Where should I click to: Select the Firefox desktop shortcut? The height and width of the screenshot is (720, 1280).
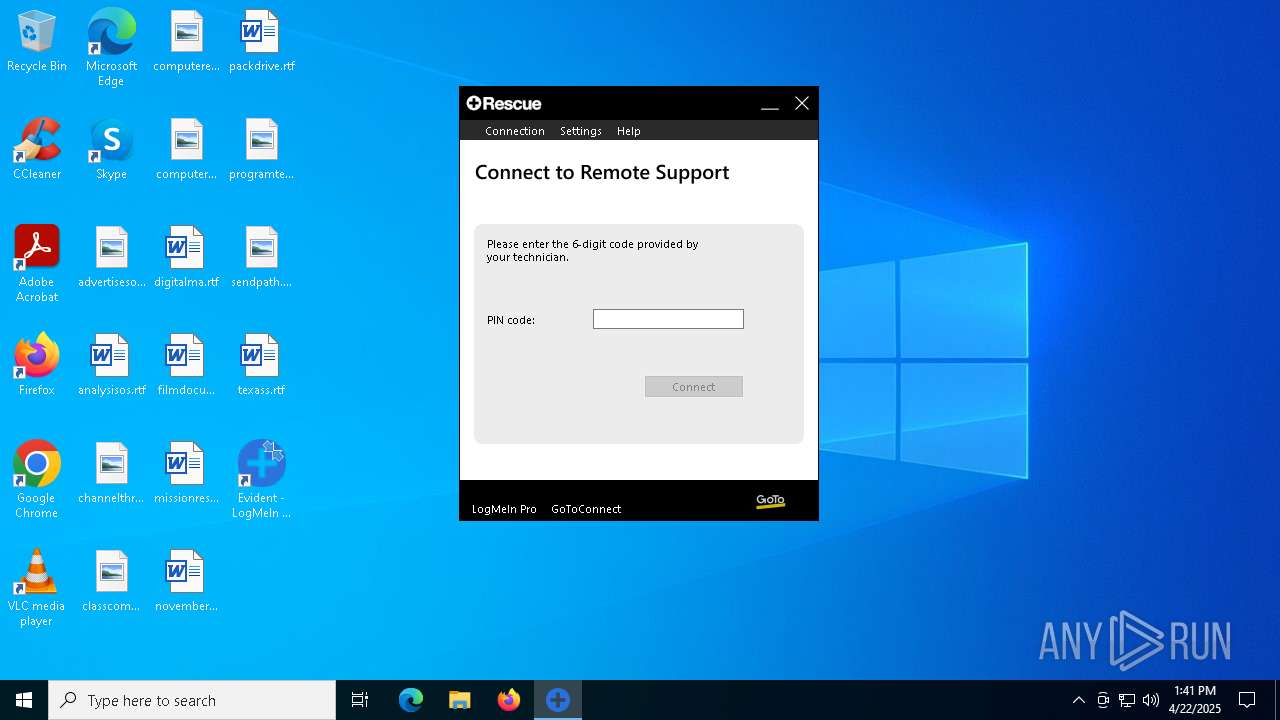click(x=37, y=365)
